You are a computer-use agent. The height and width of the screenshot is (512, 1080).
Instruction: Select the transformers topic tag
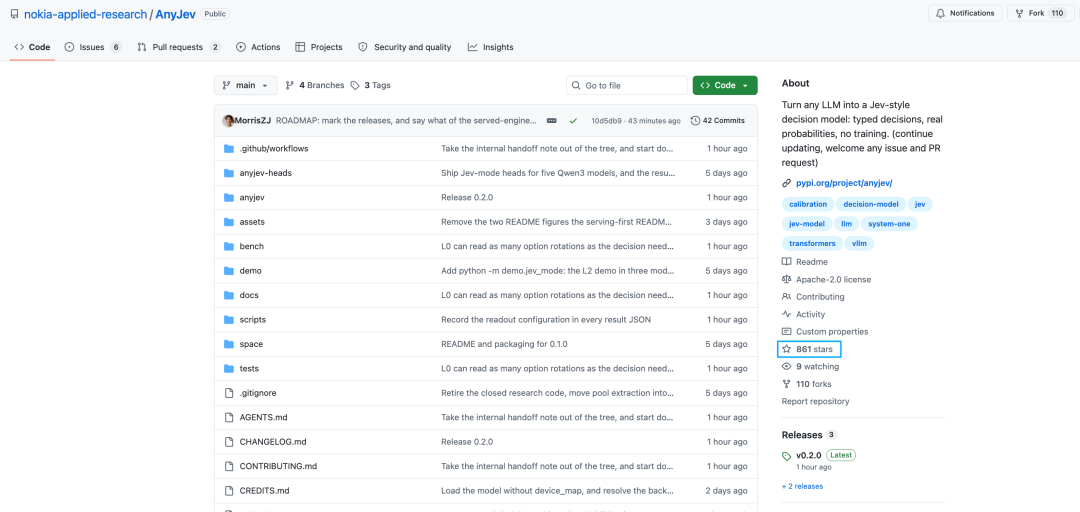click(x=812, y=243)
